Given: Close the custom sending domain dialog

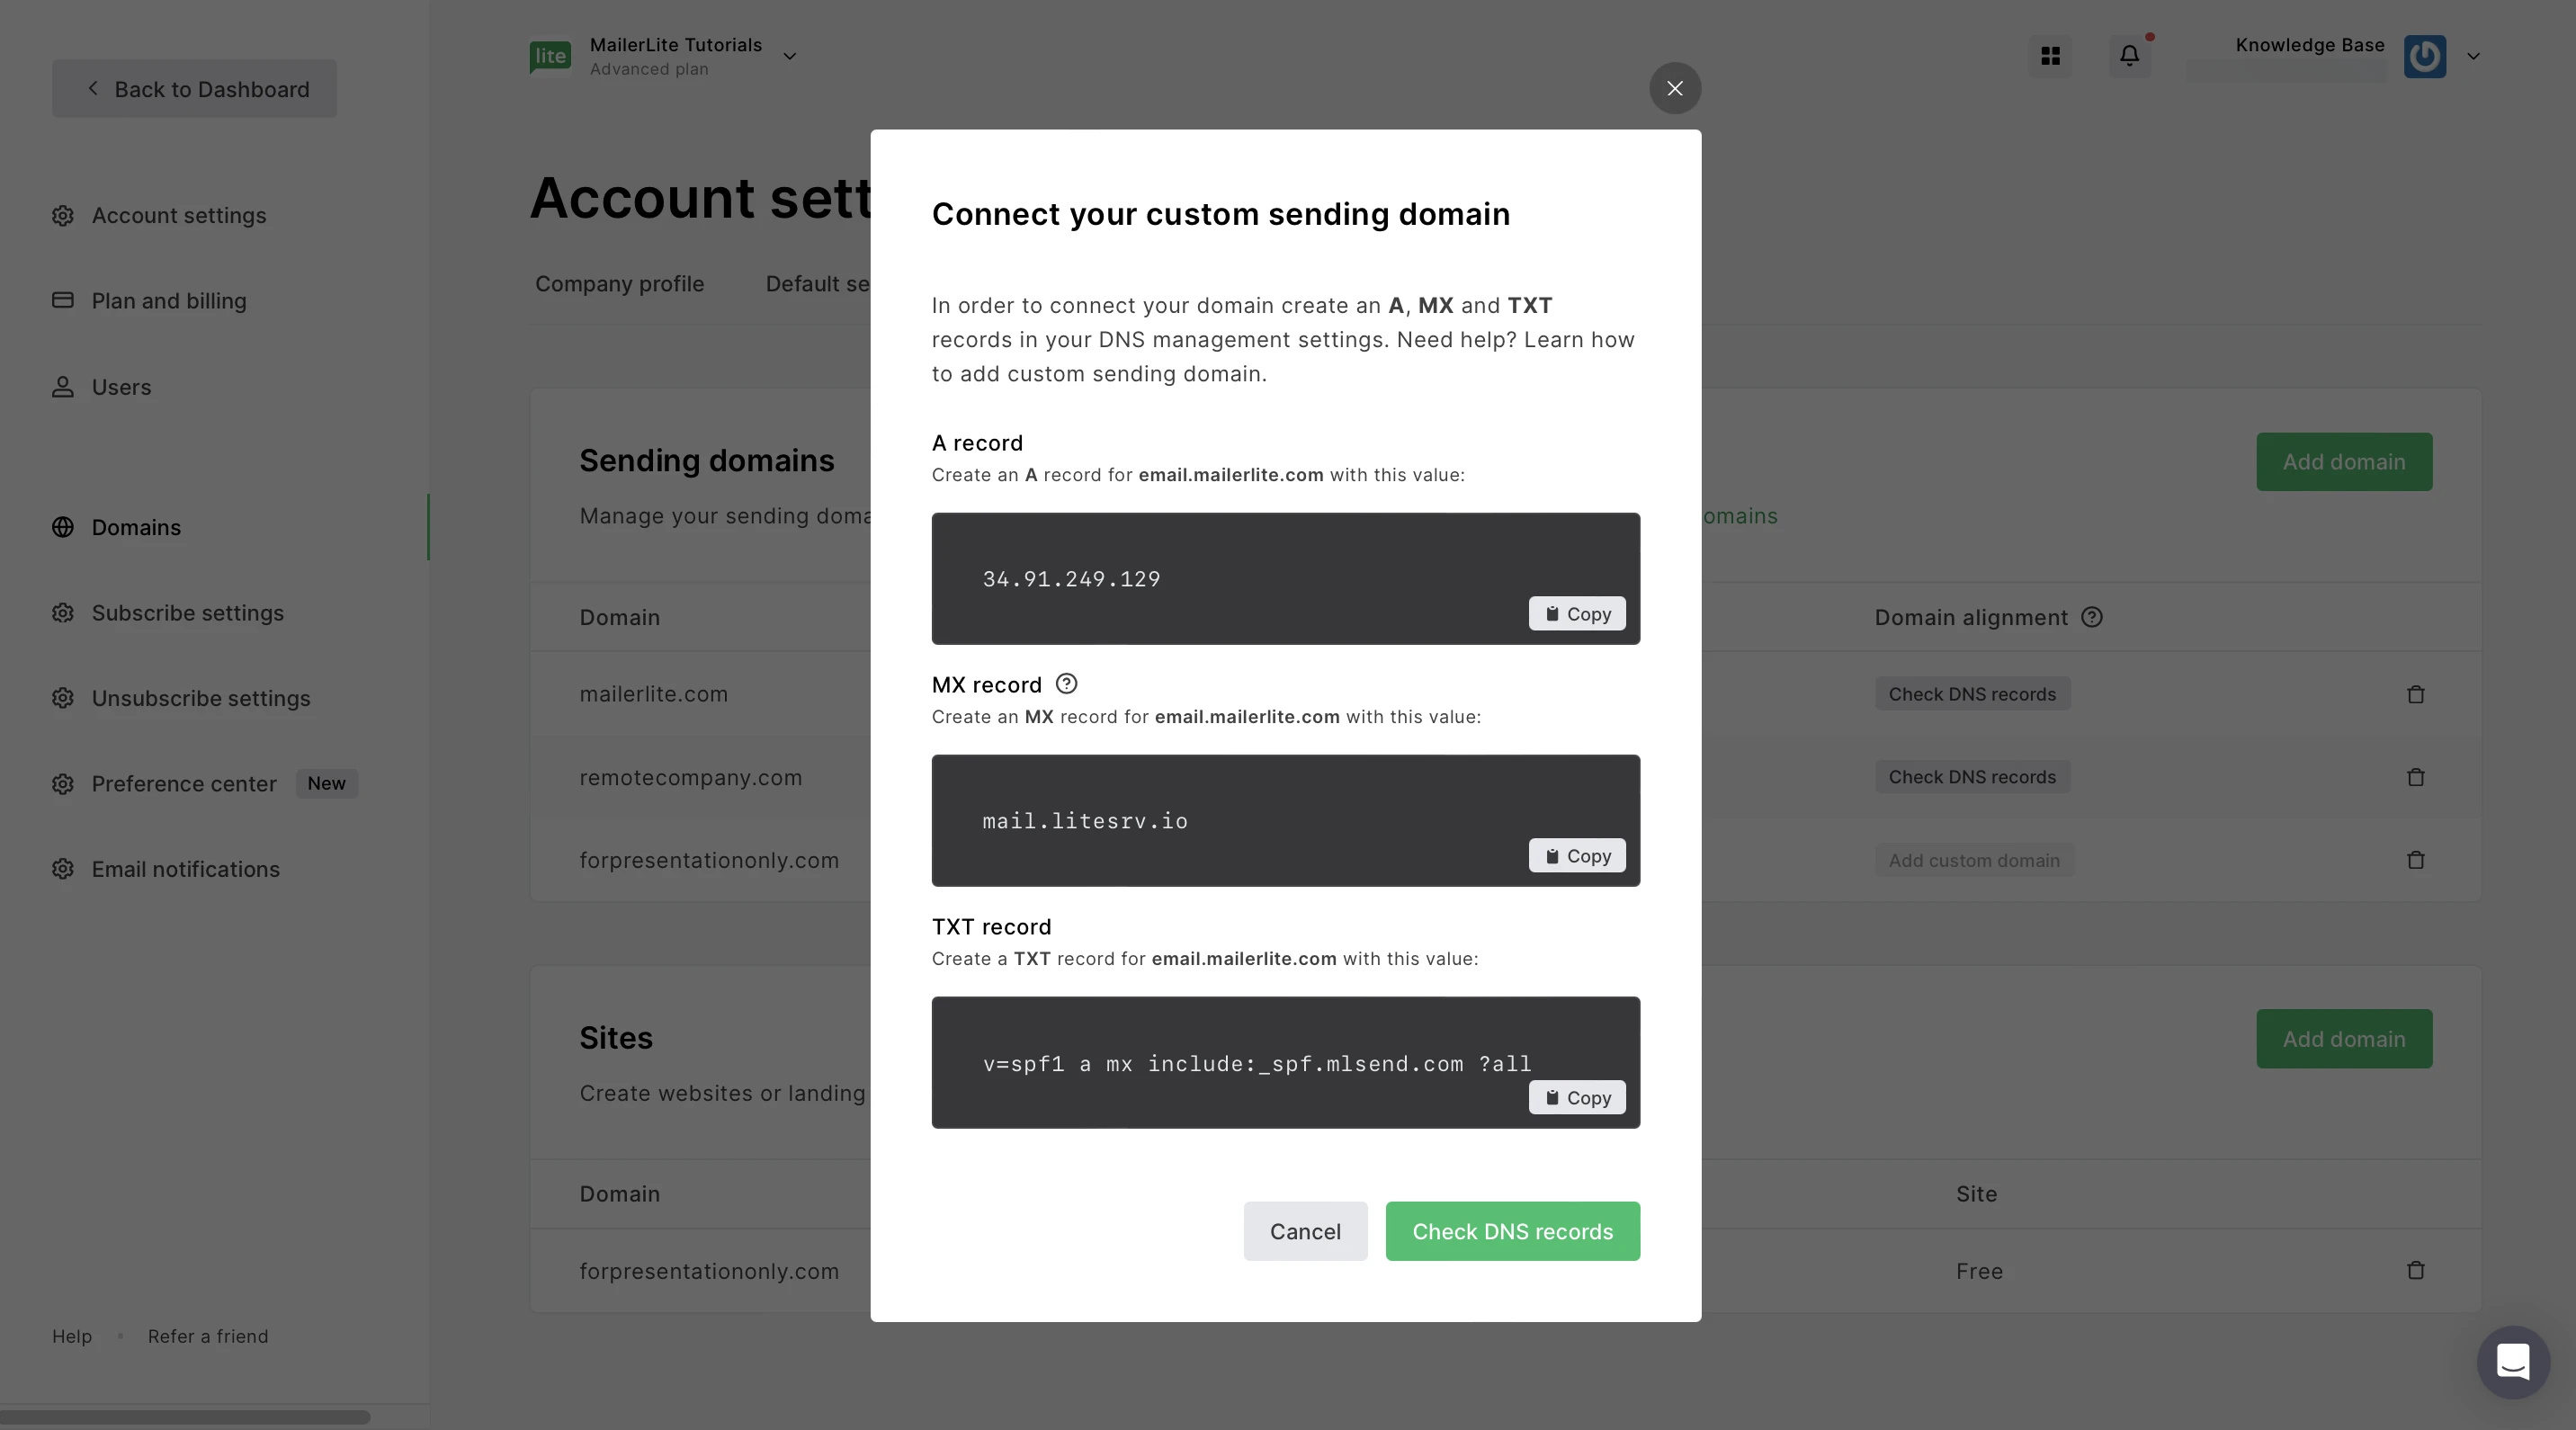Looking at the screenshot, I should 1675,88.
